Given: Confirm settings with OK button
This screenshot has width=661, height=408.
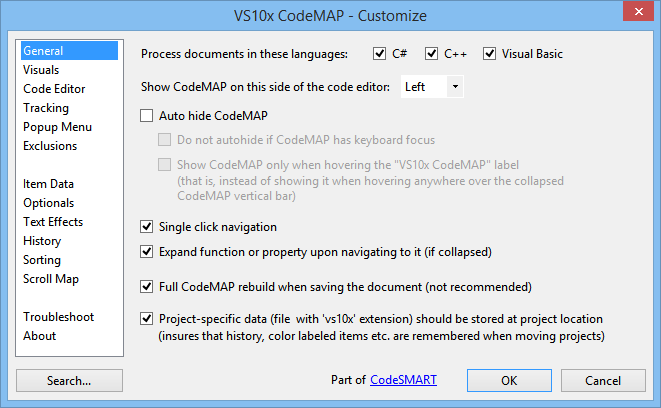Looking at the screenshot, I should 509,381.
